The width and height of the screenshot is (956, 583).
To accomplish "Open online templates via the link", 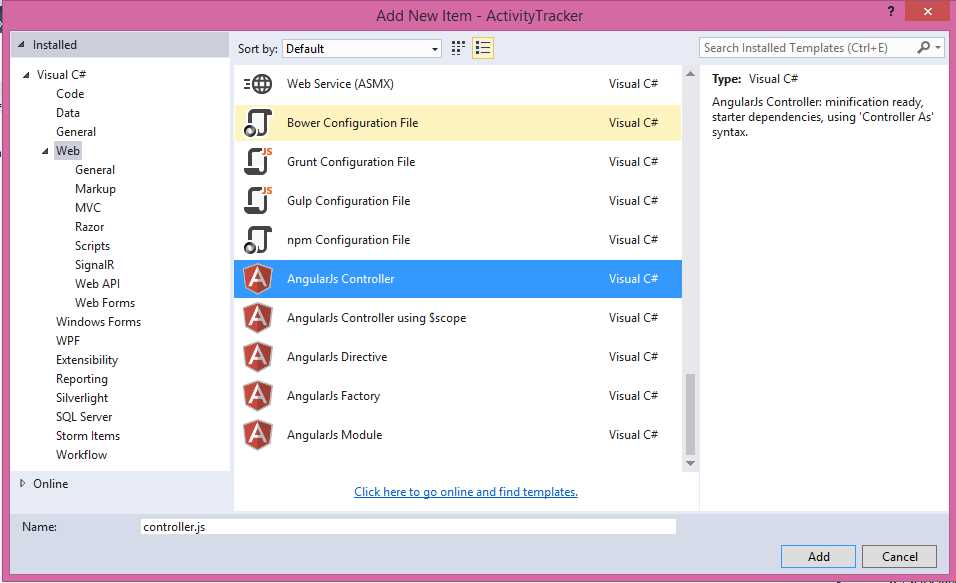I will [466, 492].
